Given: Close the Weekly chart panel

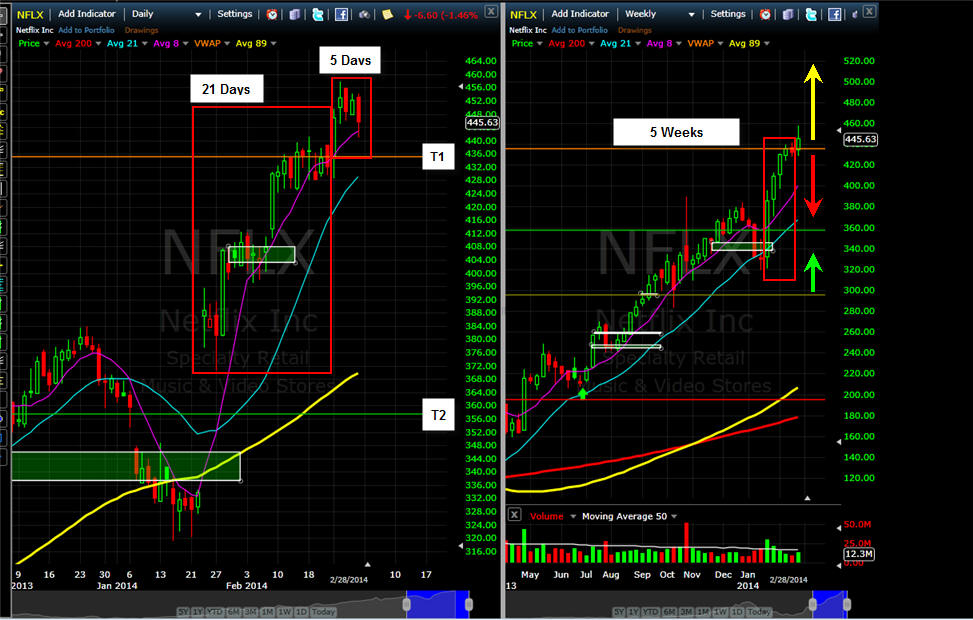Looking at the screenshot, I should (x=869, y=11).
